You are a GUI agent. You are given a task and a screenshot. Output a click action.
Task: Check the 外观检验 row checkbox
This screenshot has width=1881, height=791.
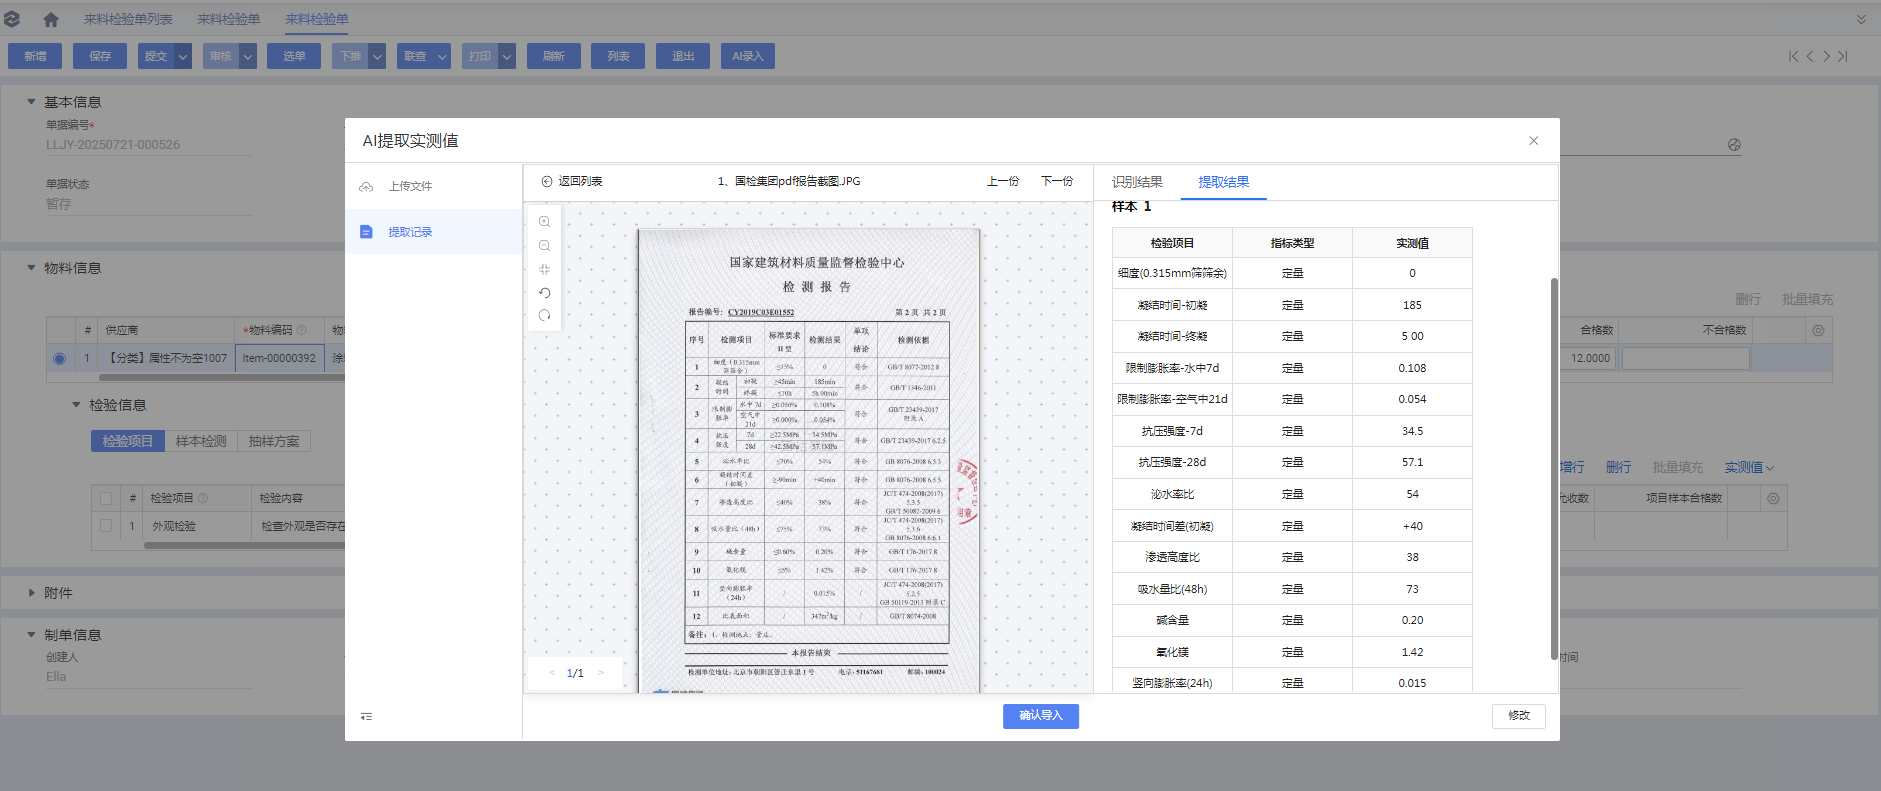[x=106, y=525]
